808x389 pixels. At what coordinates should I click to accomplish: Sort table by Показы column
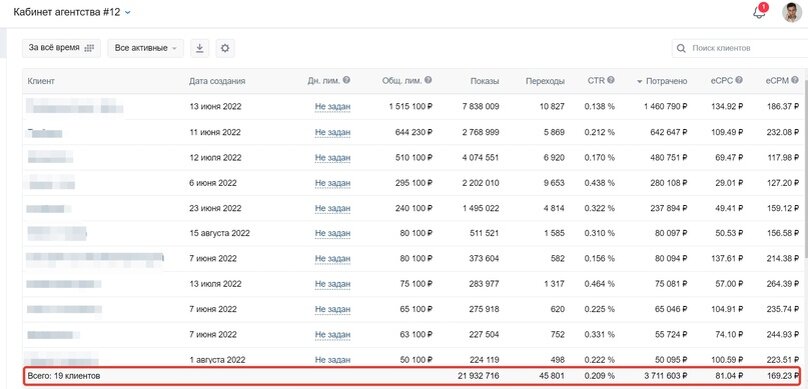click(x=484, y=81)
